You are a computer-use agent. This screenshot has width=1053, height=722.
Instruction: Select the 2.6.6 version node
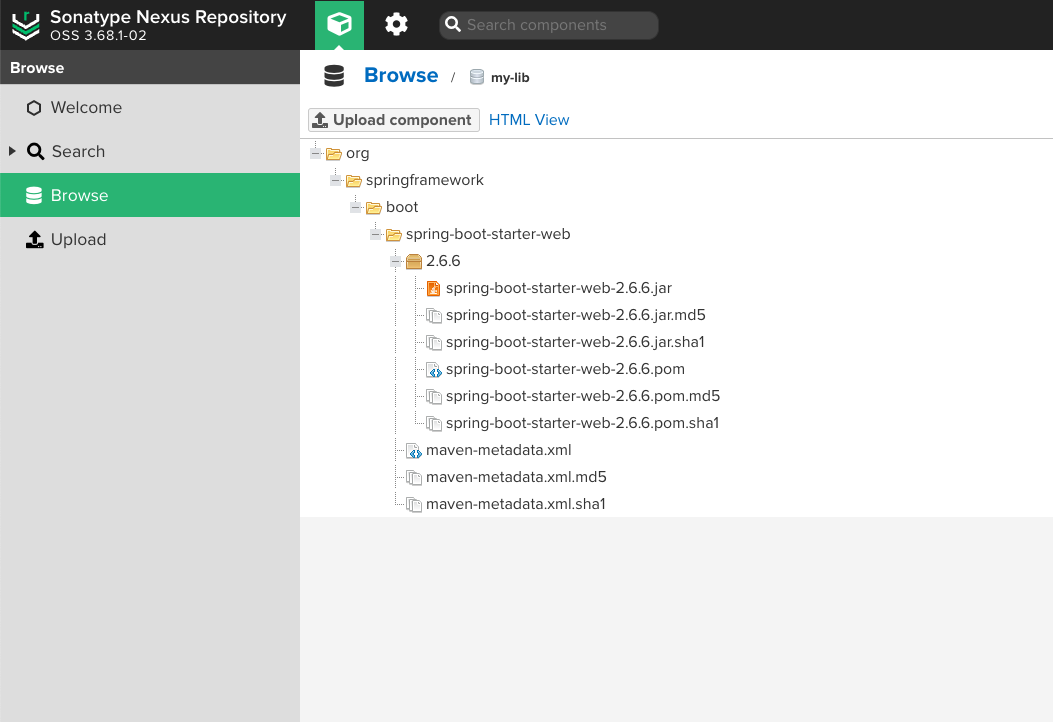pos(443,261)
